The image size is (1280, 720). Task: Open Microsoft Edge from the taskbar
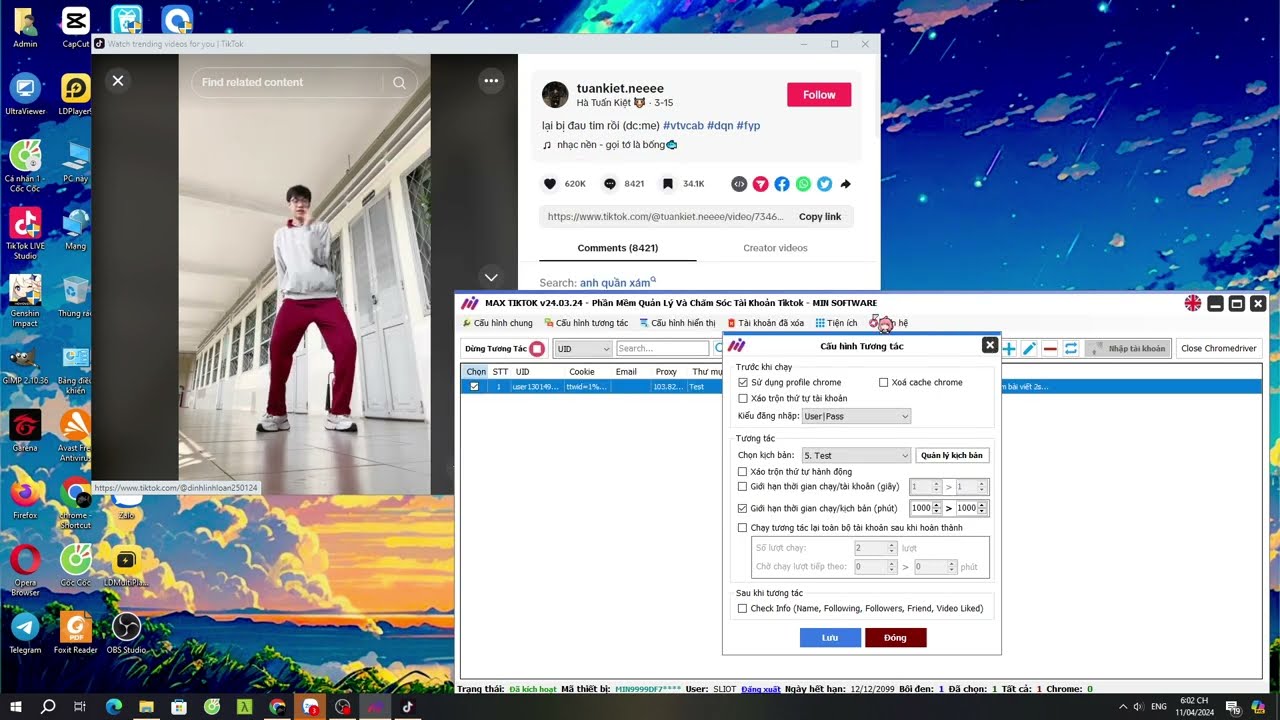pos(113,707)
